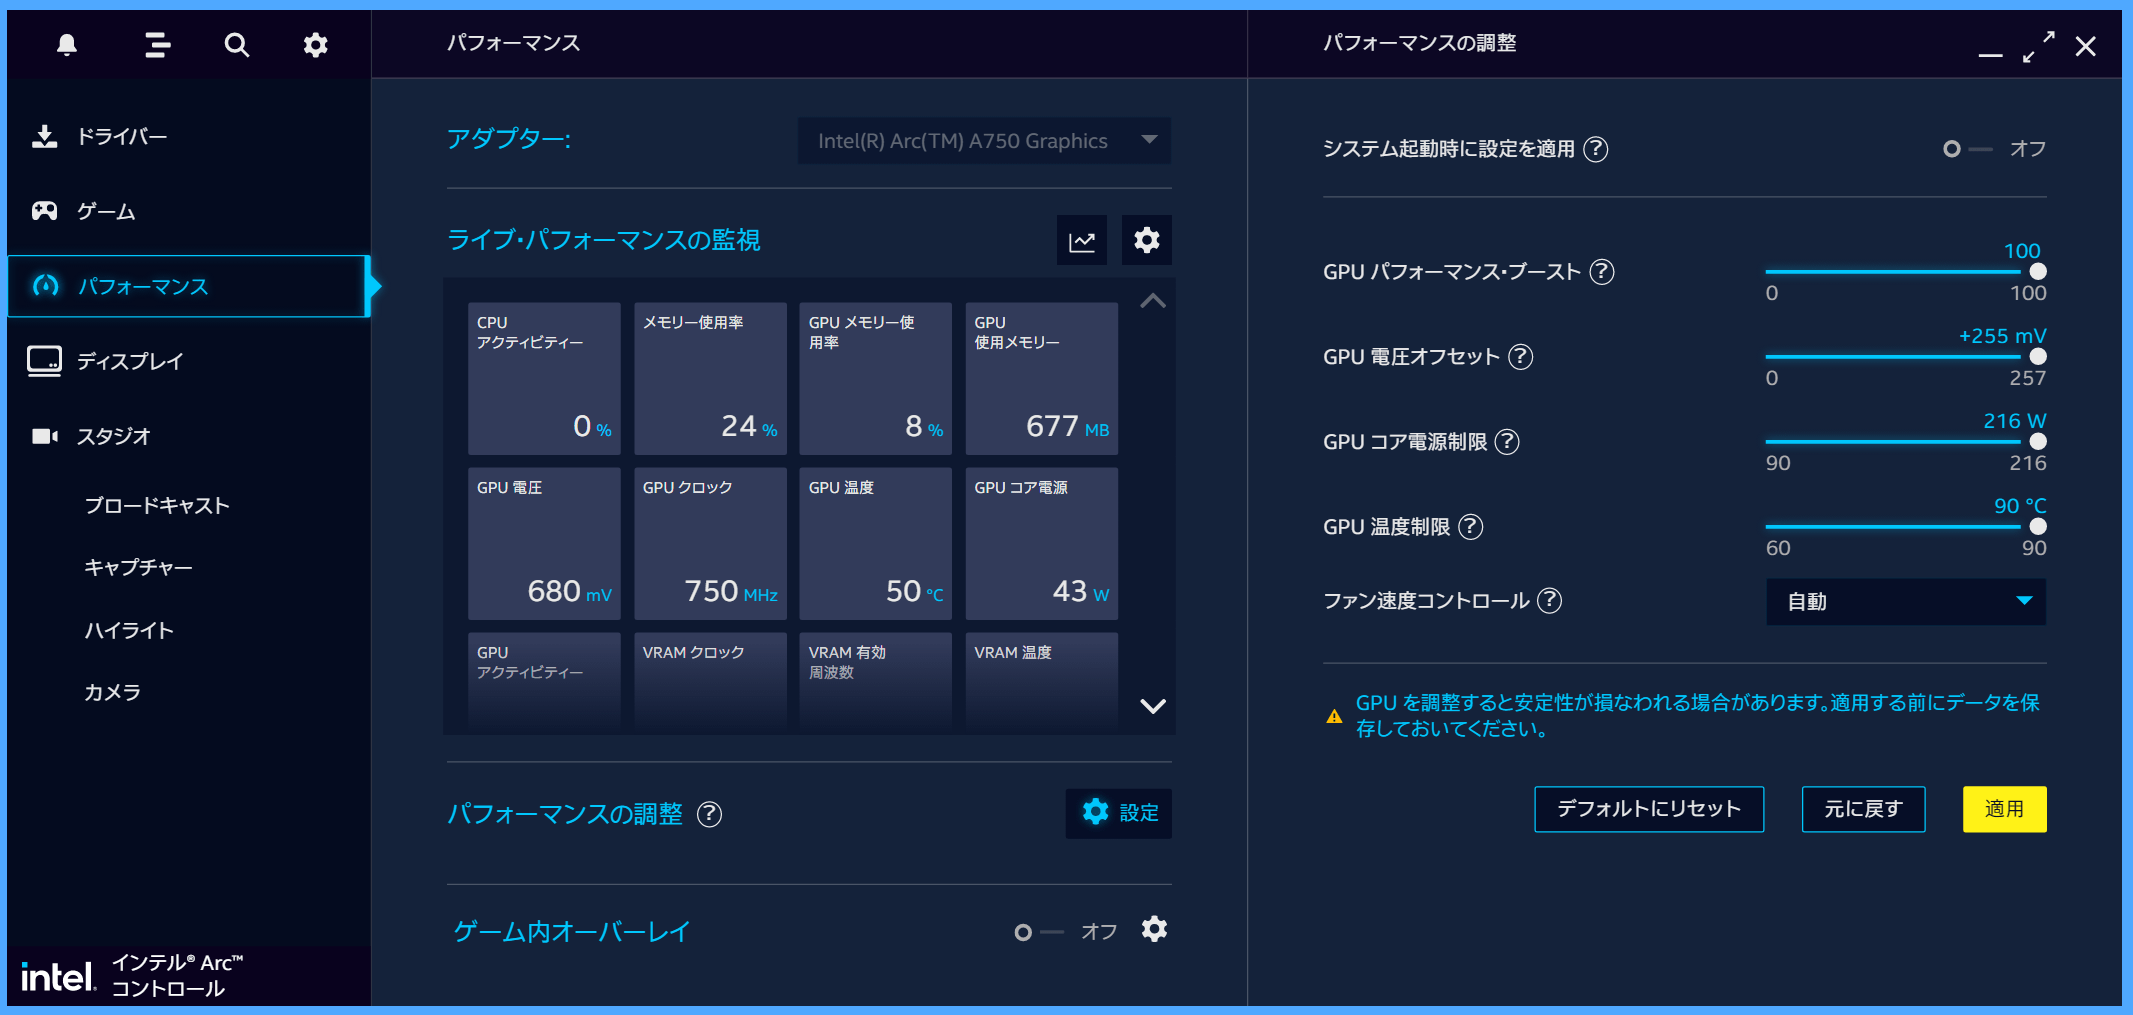Select the パフォーマンス menu item
The height and width of the screenshot is (1015, 2133).
(x=189, y=286)
